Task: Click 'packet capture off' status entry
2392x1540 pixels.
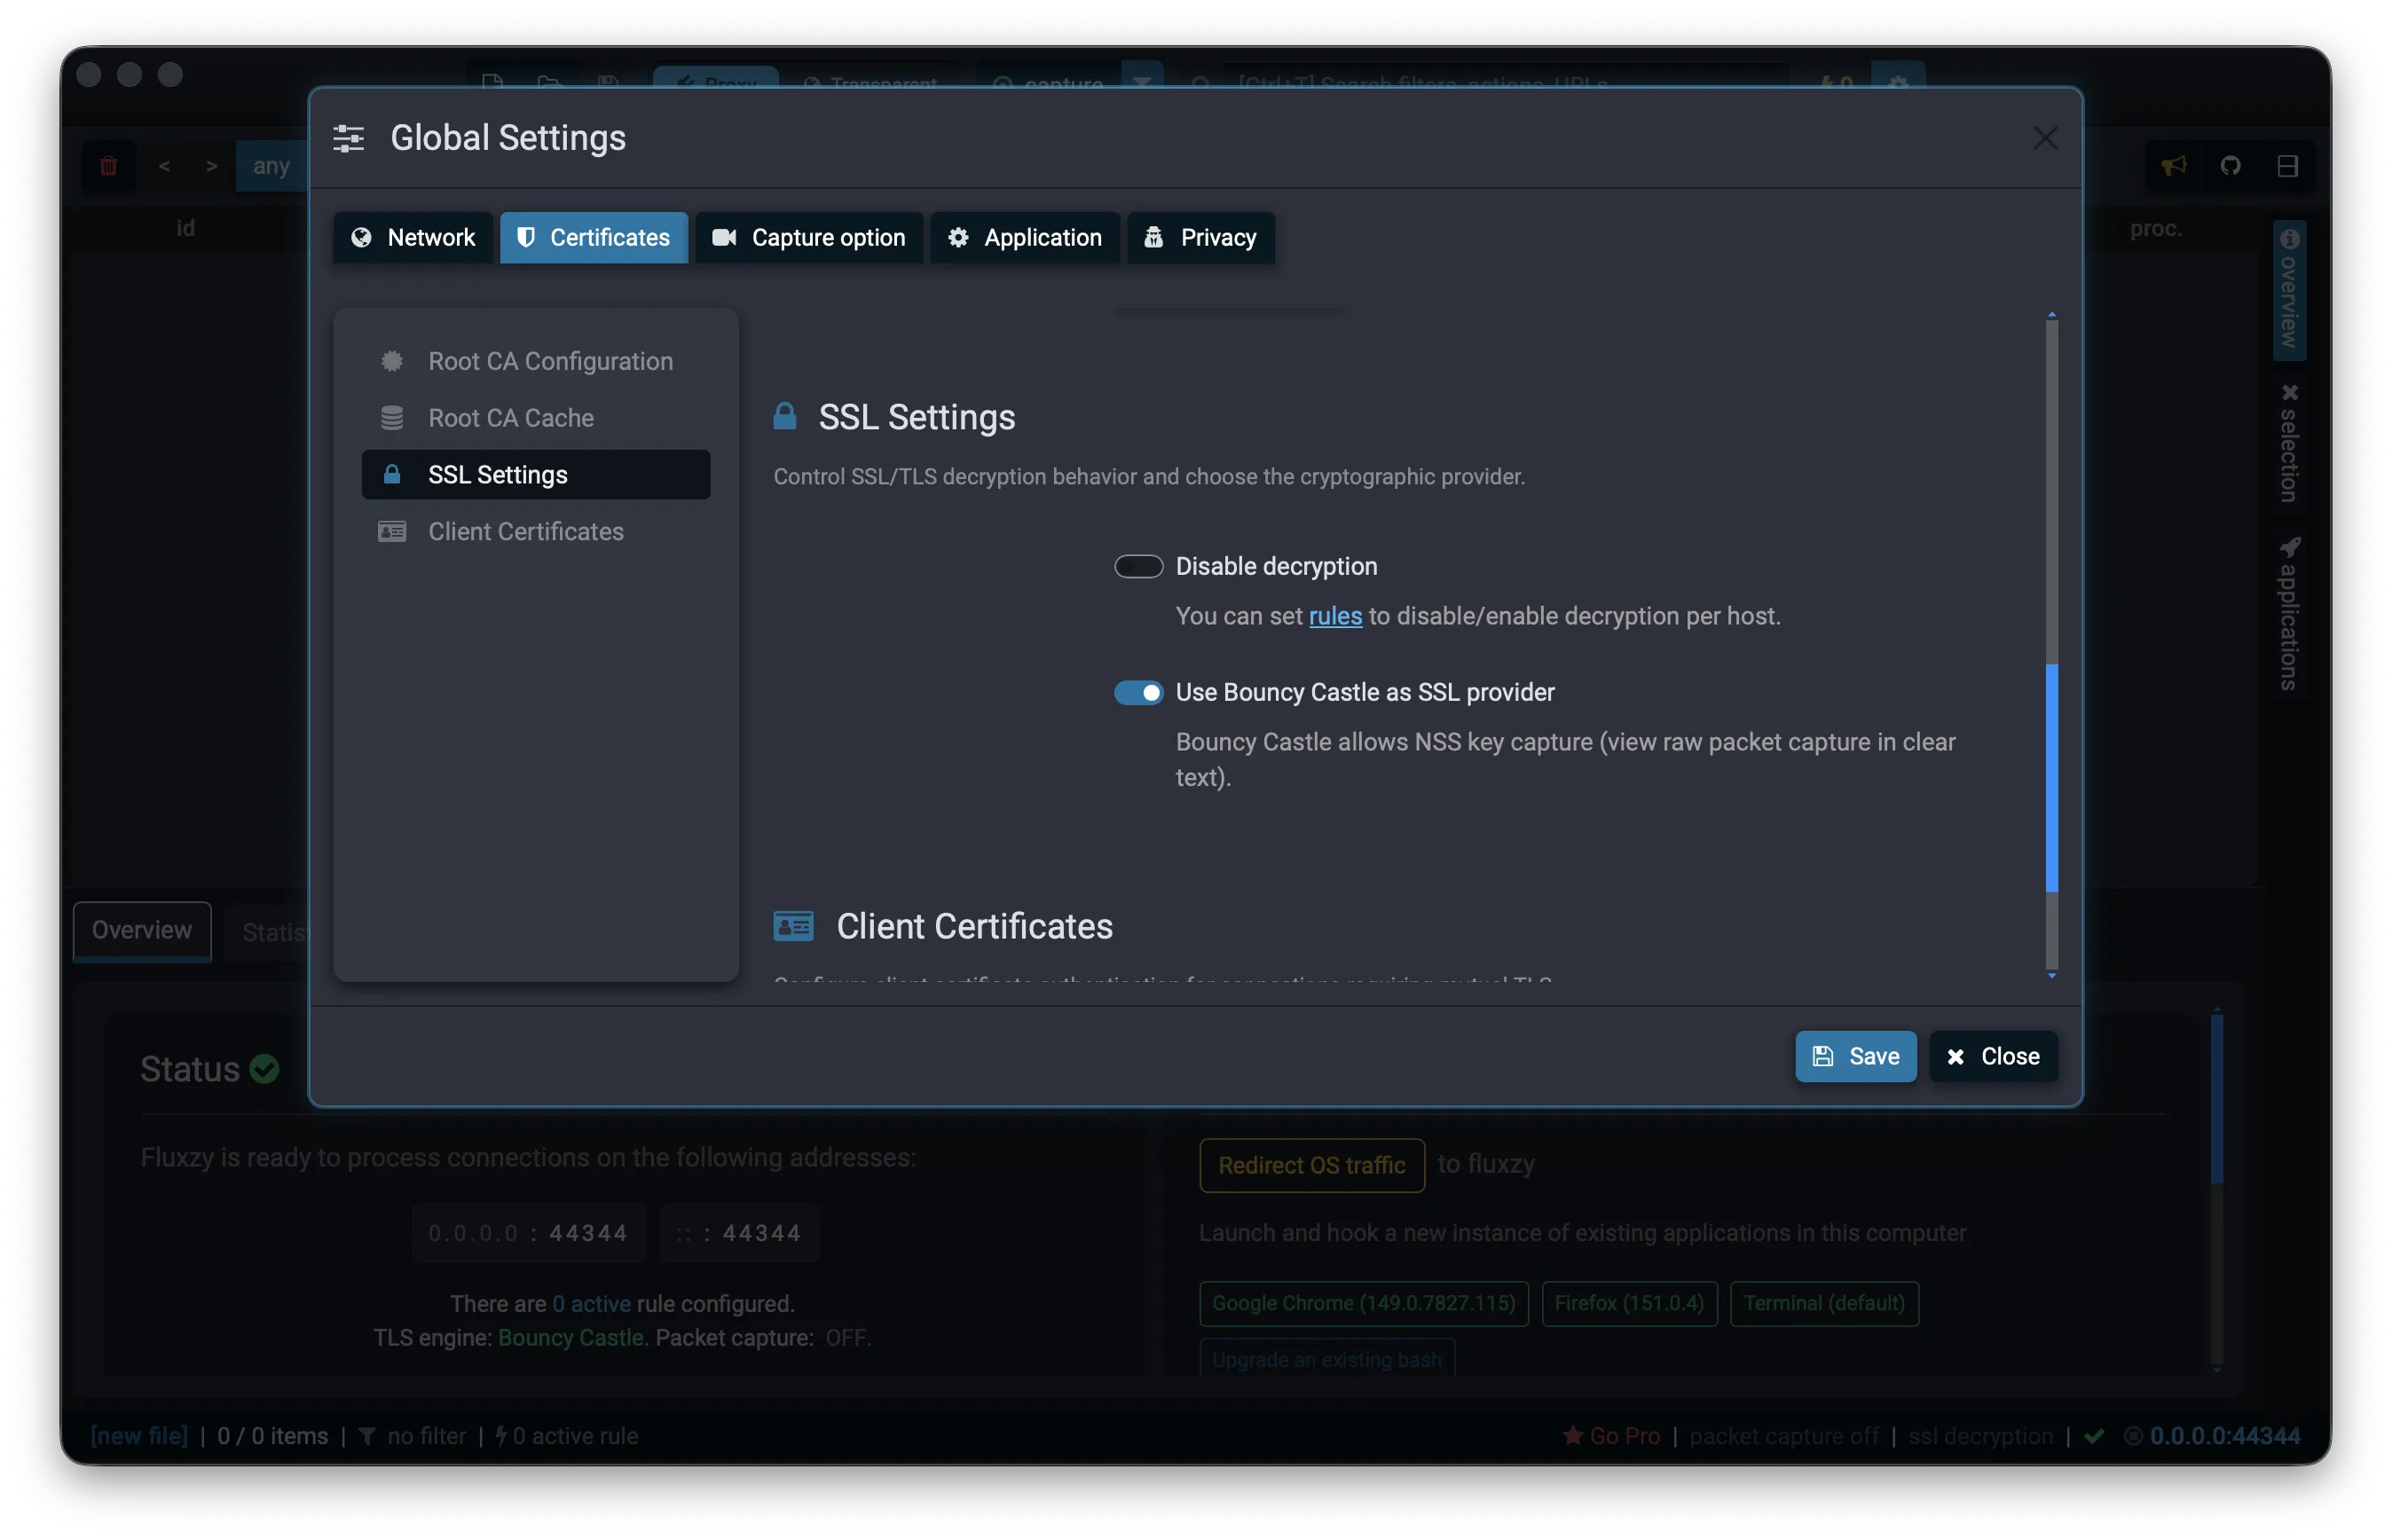Action: (1783, 1436)
